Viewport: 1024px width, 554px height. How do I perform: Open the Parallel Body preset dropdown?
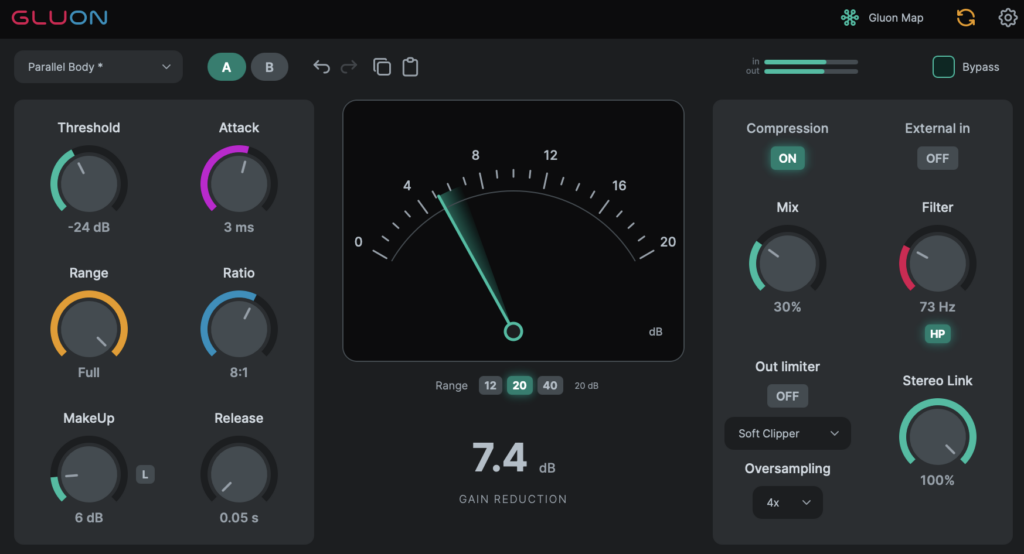click(99, 67)
